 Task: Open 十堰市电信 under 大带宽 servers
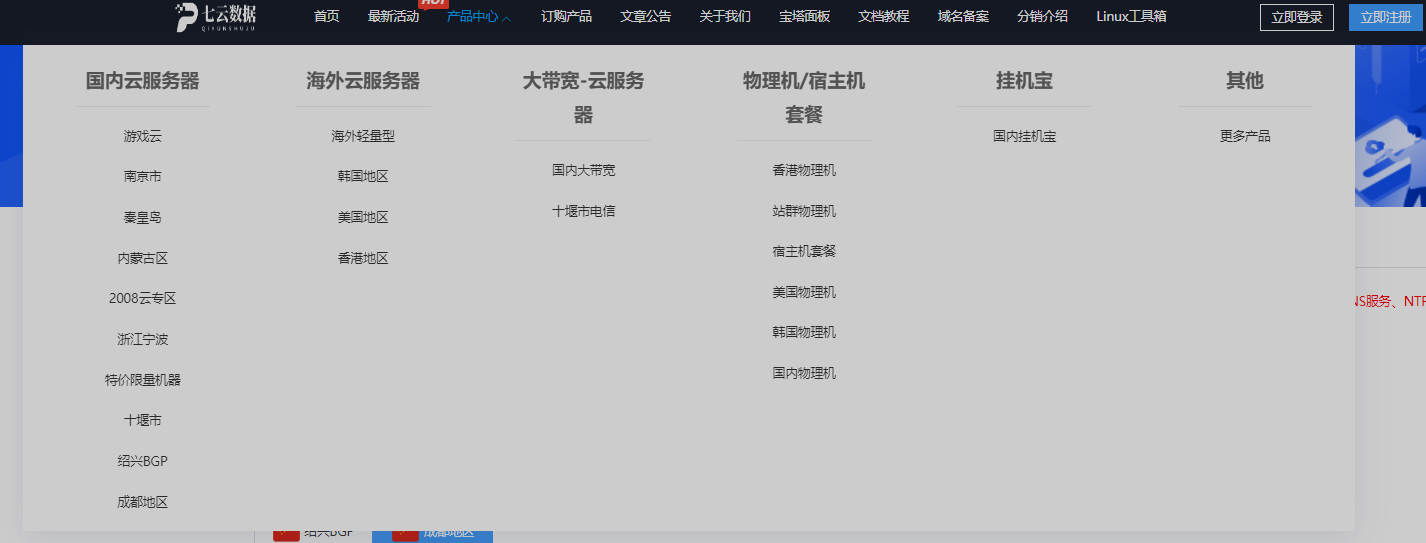point(583,211)
